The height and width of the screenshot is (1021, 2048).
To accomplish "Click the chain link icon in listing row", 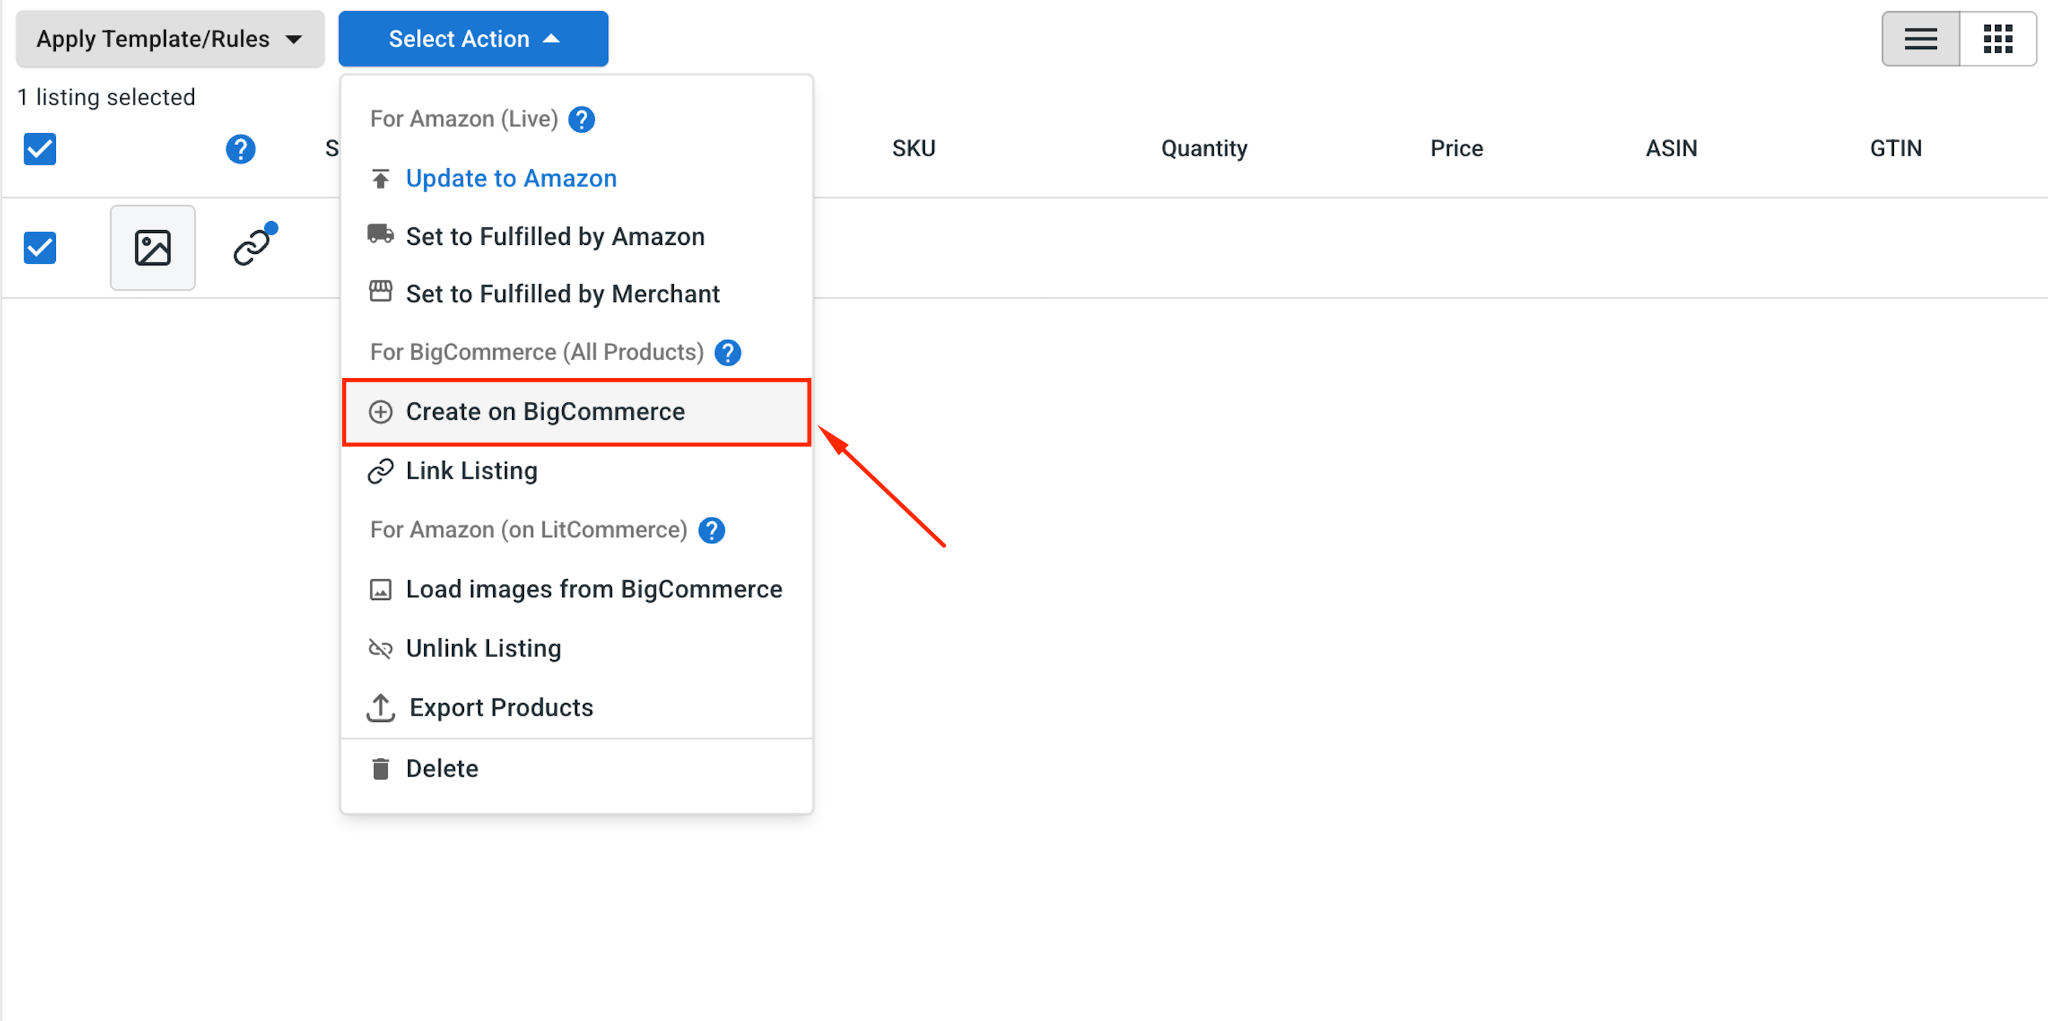I will (x=253, y=245).
